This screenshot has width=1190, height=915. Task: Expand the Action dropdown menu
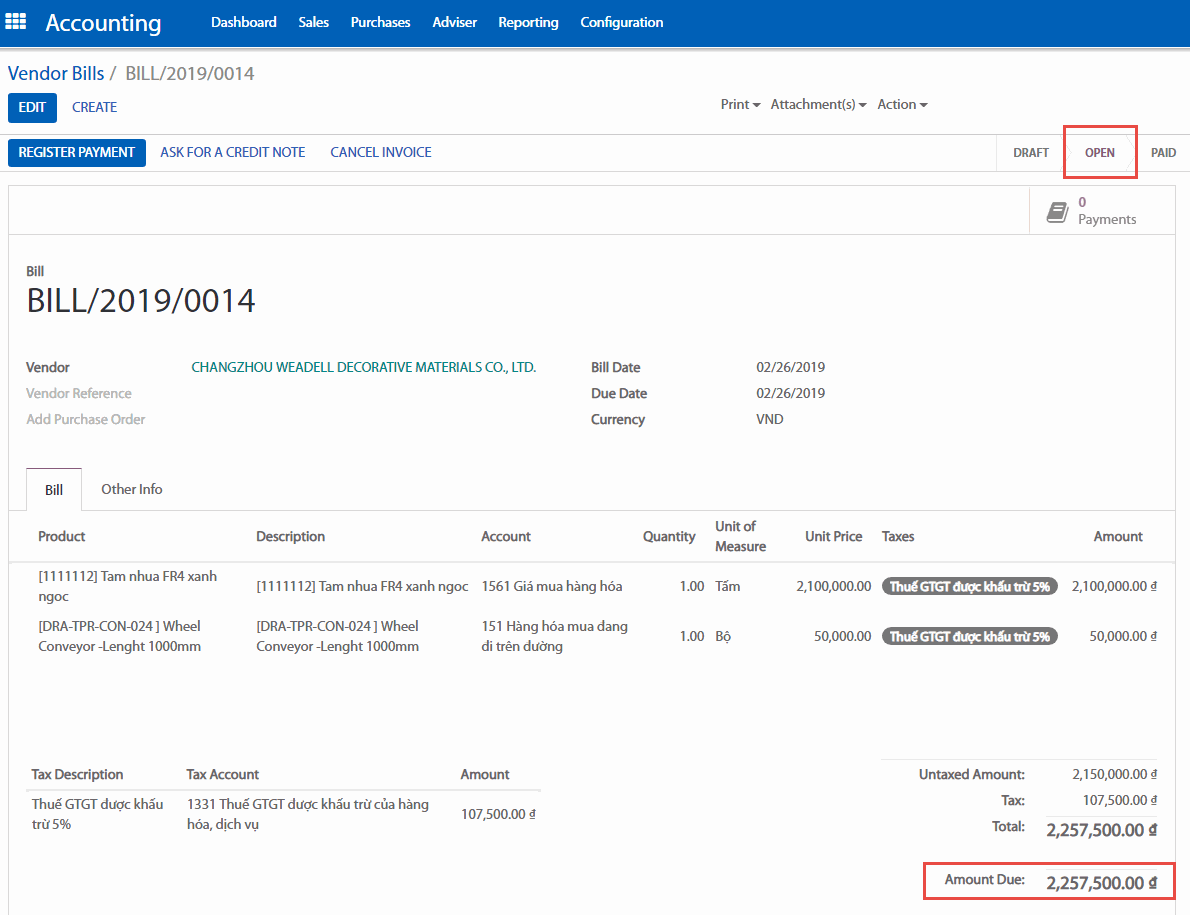(x=902, y=105)
